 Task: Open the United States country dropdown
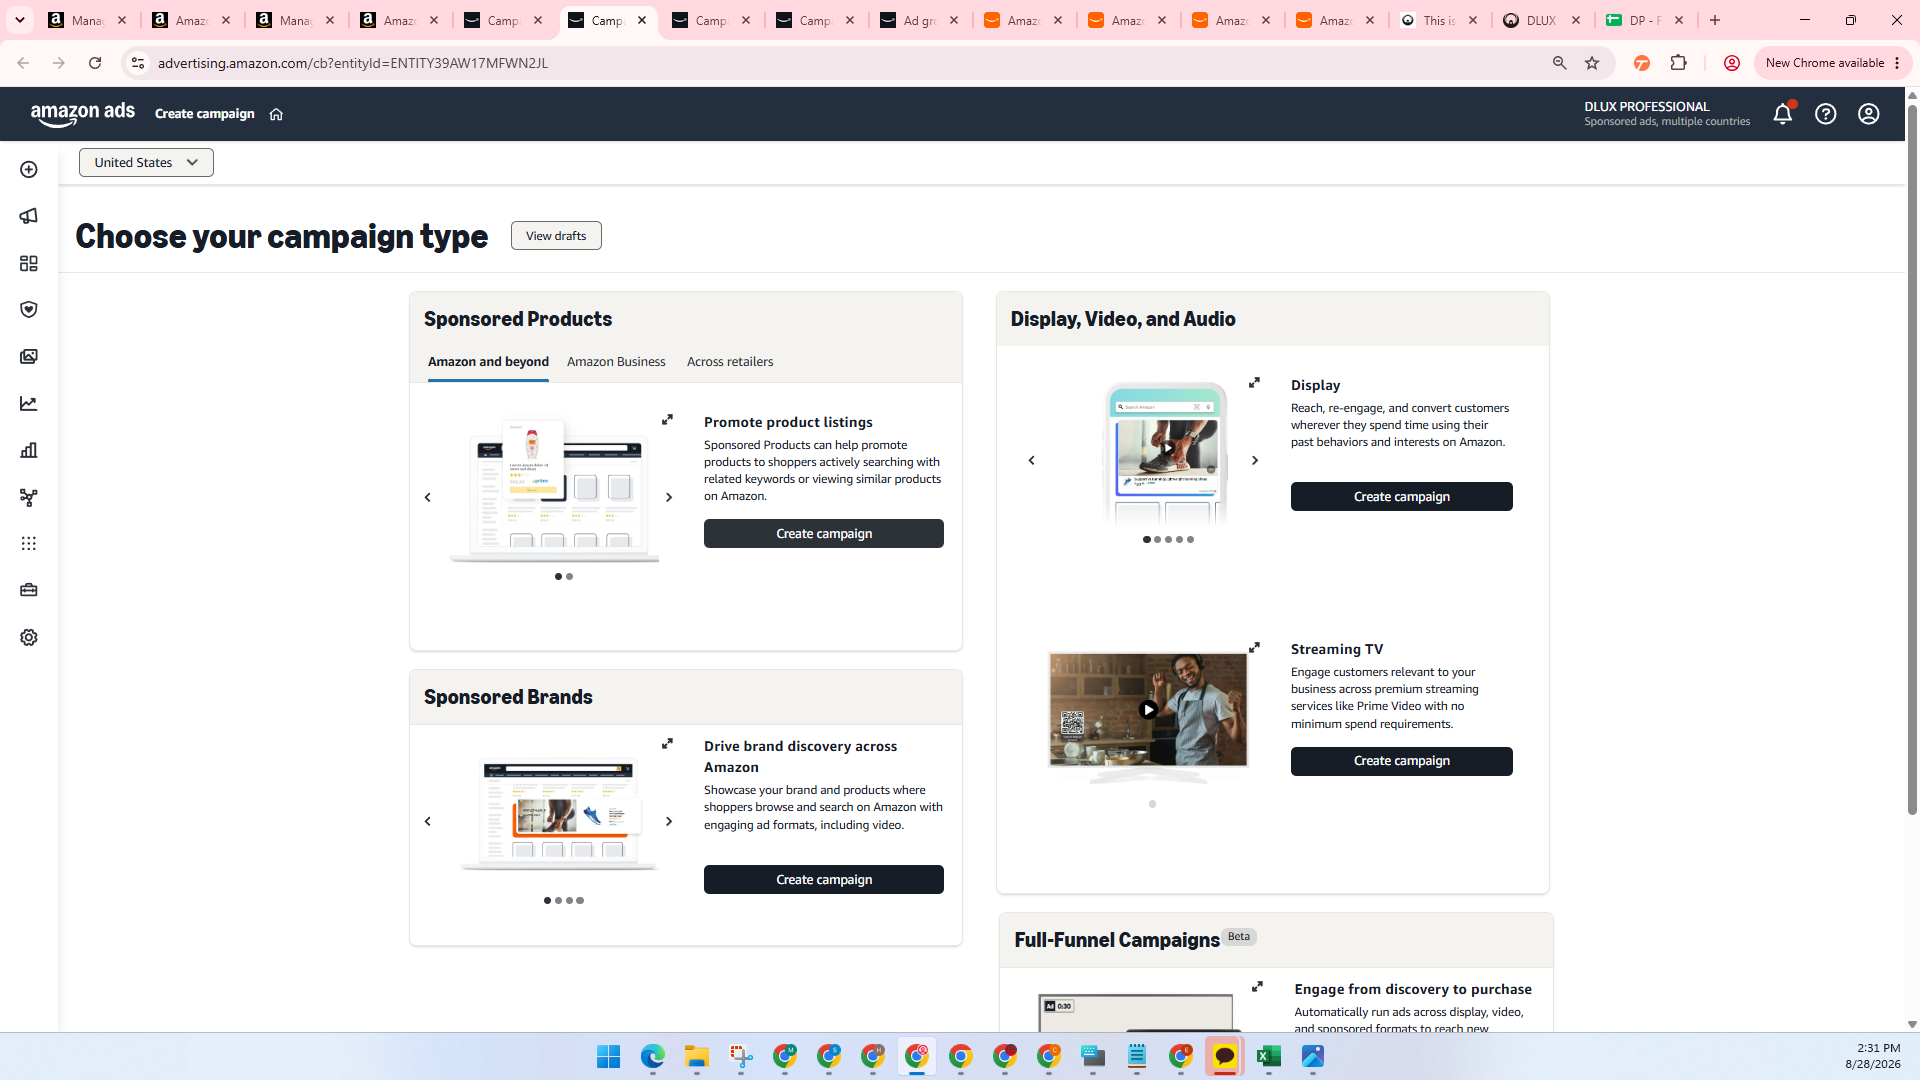click(x=146, y=163)
